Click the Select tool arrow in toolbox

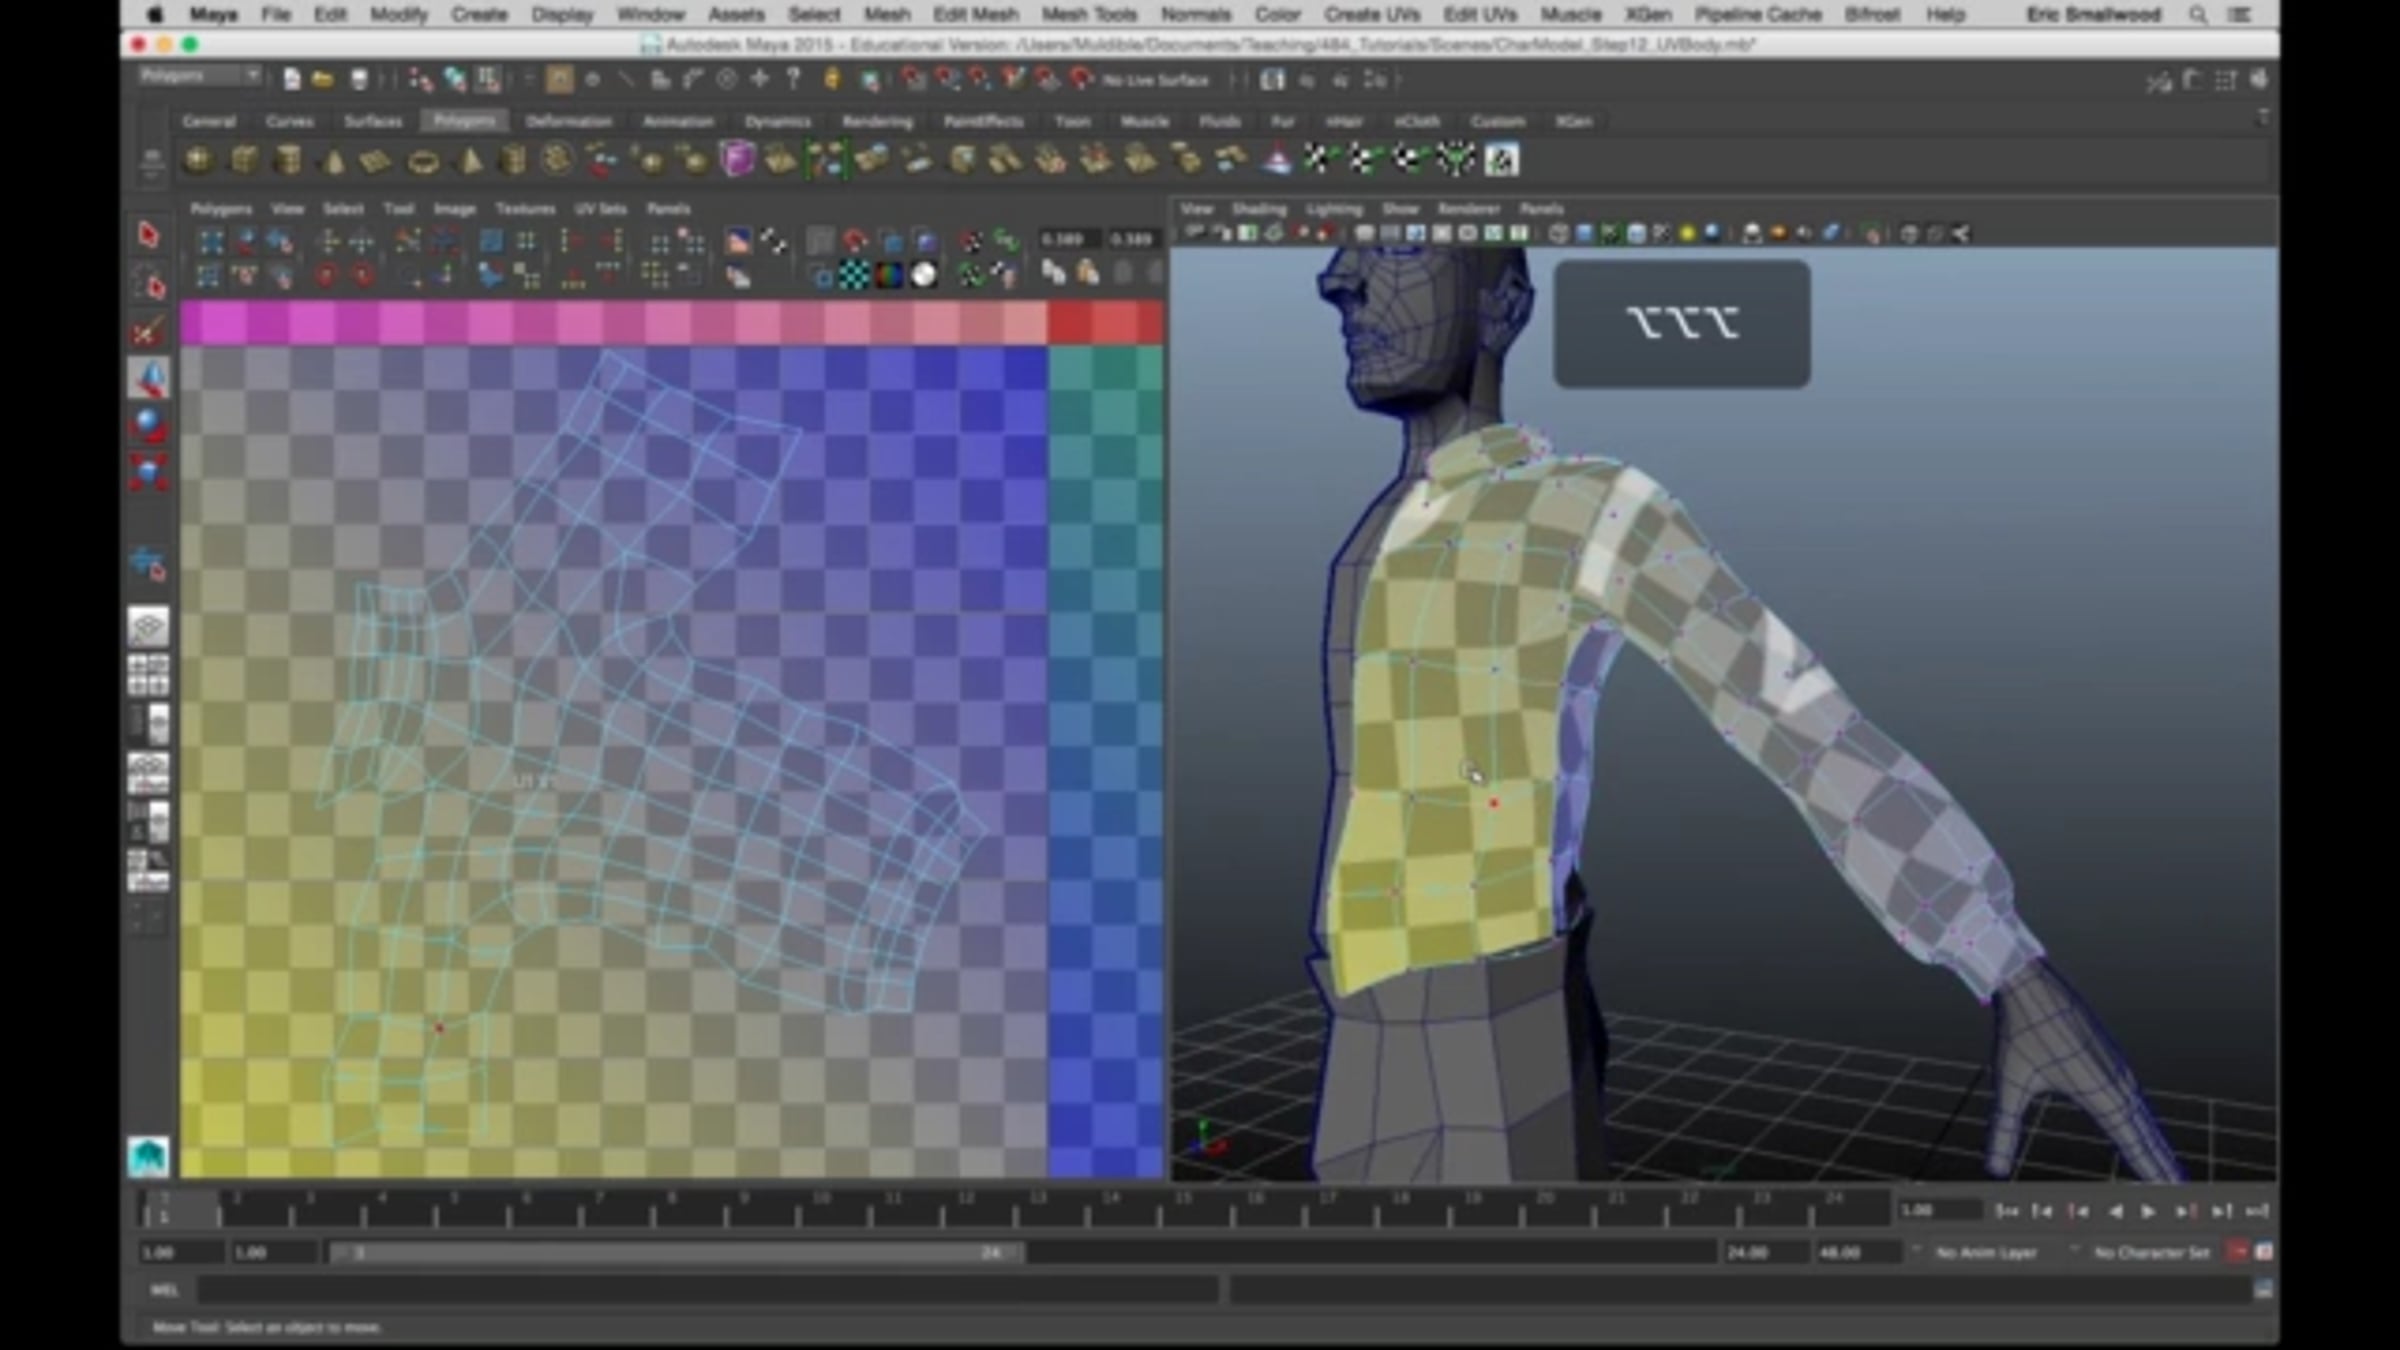148,235
